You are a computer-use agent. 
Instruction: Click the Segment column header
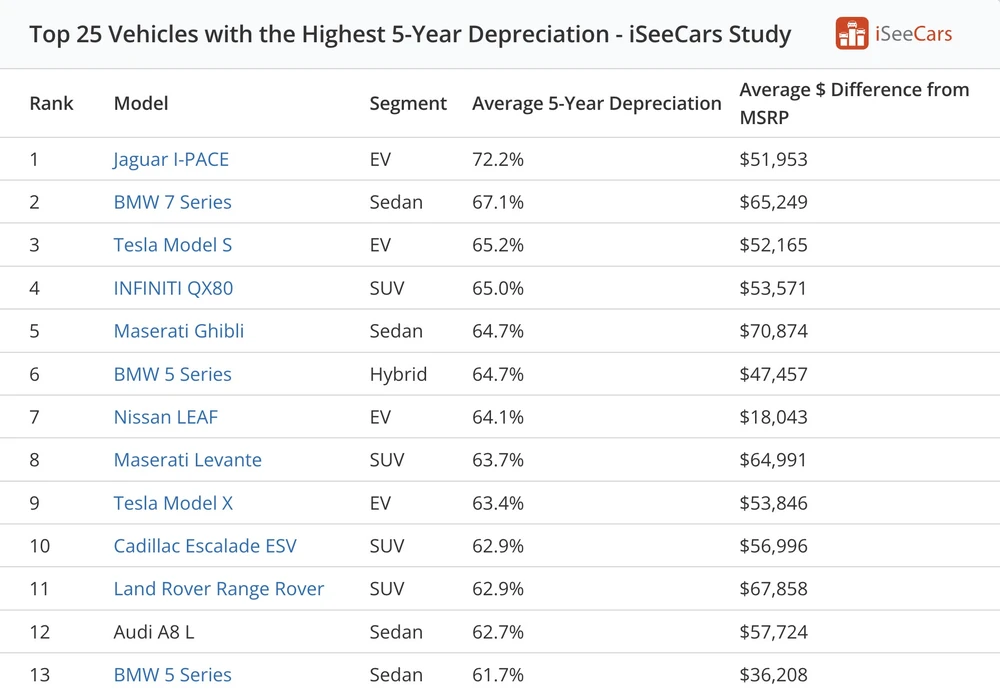click(408, 103)
